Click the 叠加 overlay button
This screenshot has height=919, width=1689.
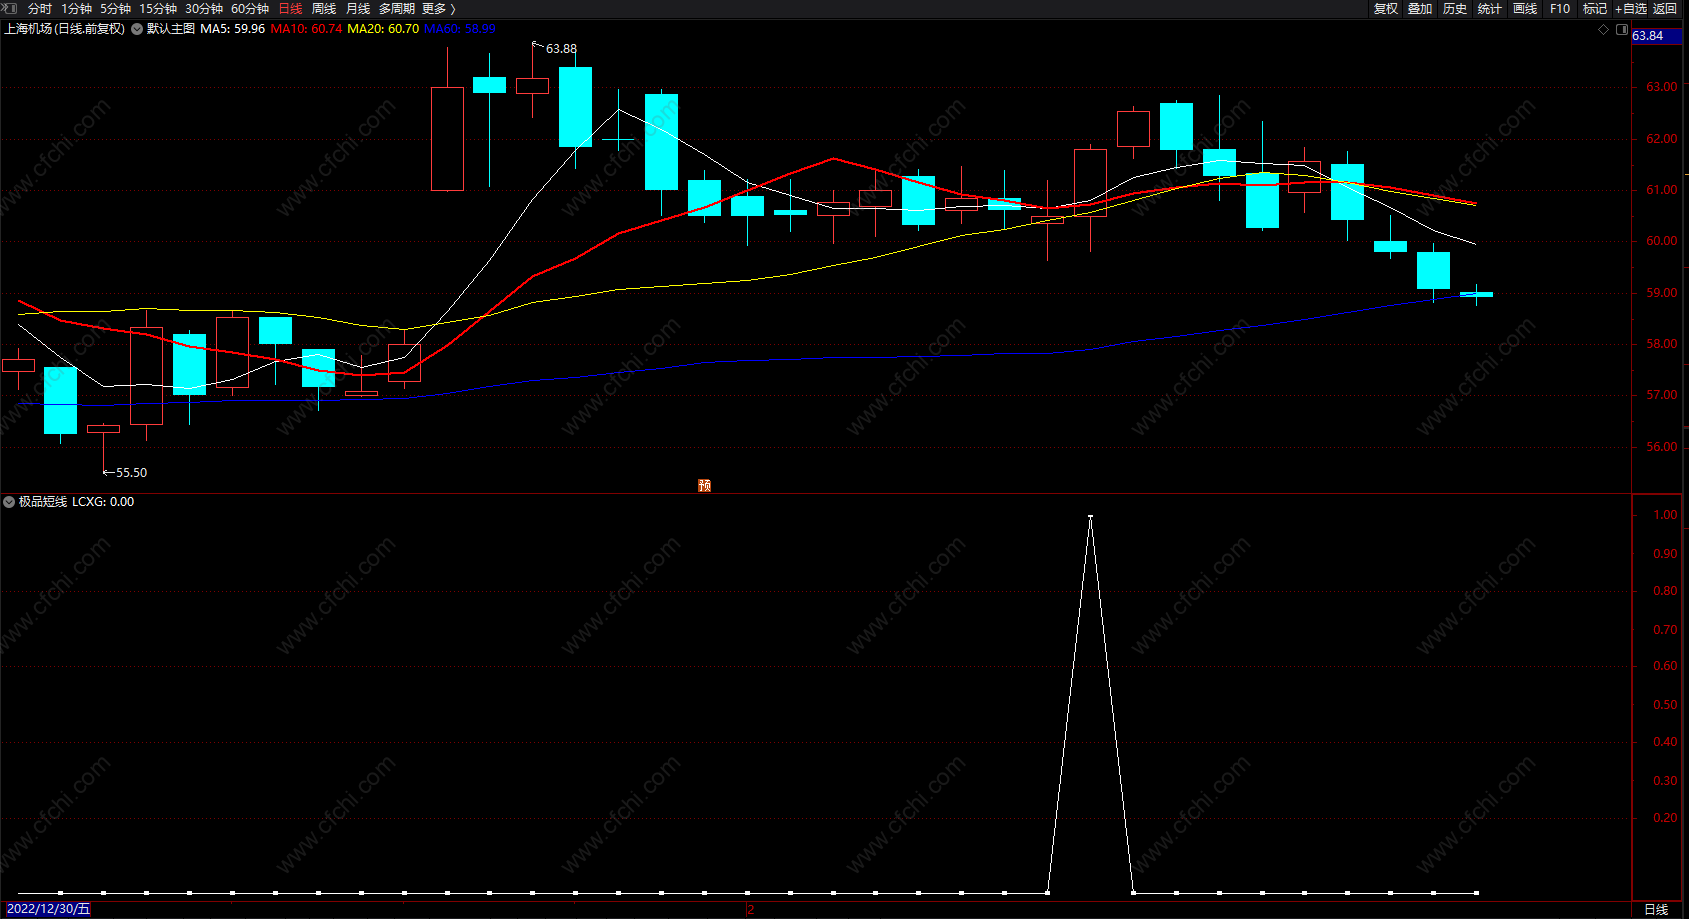1420,9
